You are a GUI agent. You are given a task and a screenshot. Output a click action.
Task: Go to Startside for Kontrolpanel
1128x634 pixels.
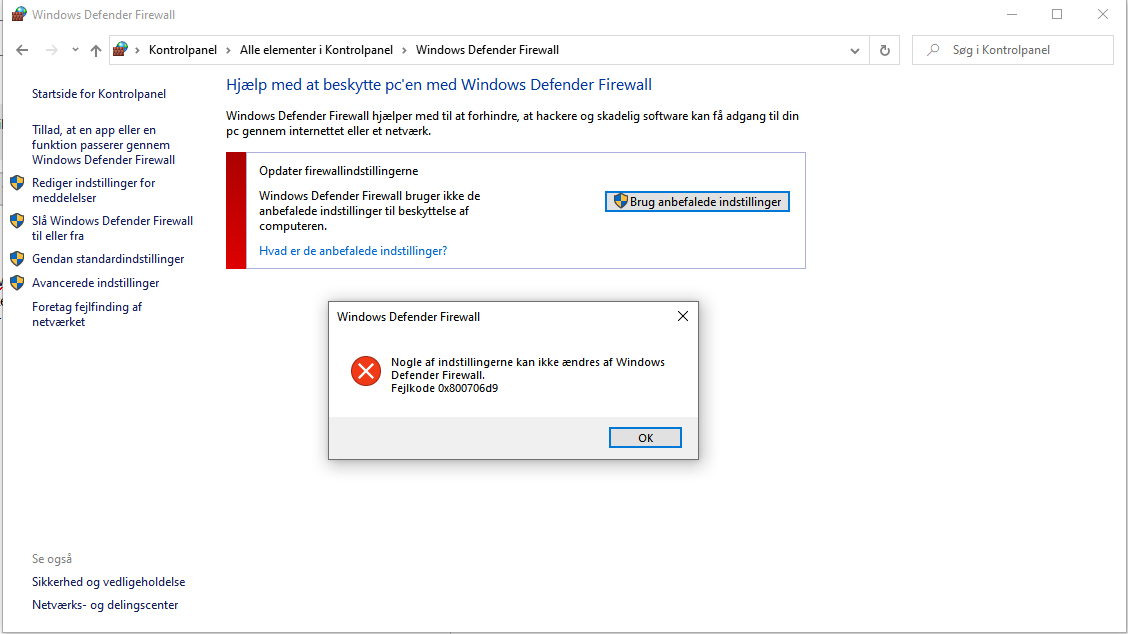(99, 94)
